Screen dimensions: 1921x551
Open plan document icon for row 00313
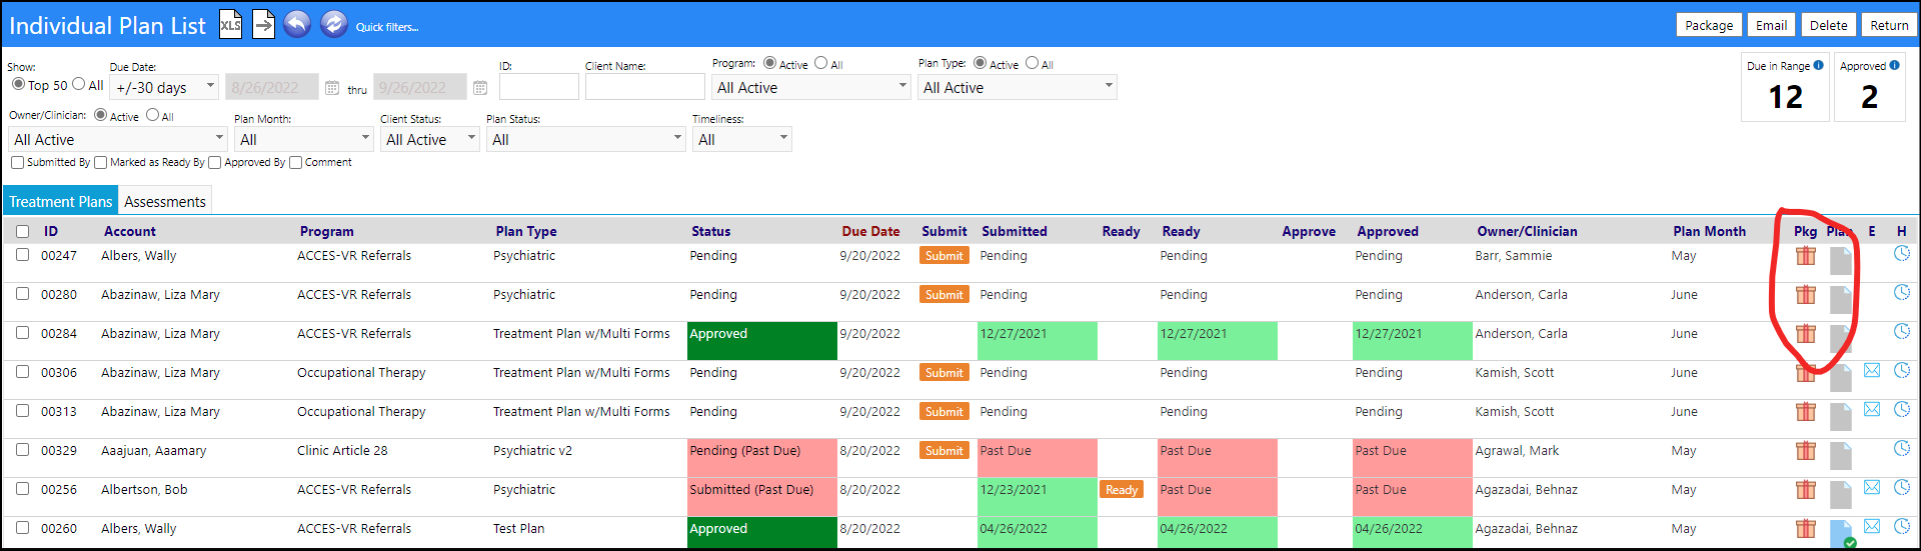click(1841, 417)
